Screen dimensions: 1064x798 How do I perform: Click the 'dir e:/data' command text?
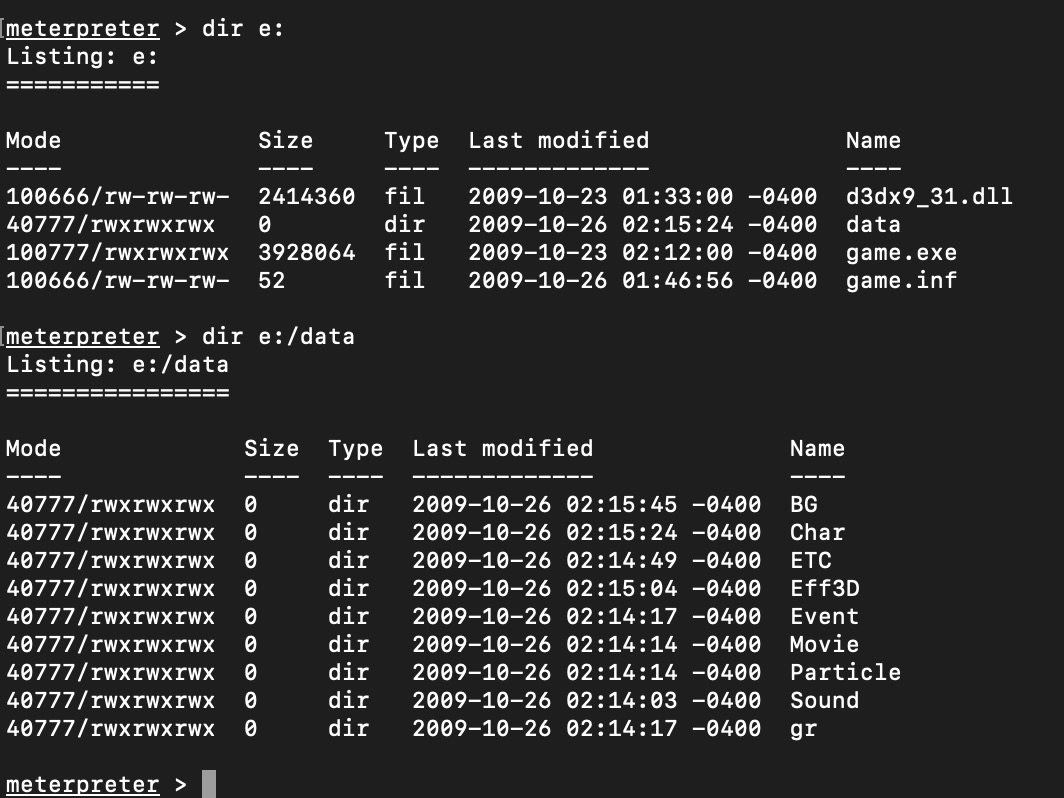(278, 337)
